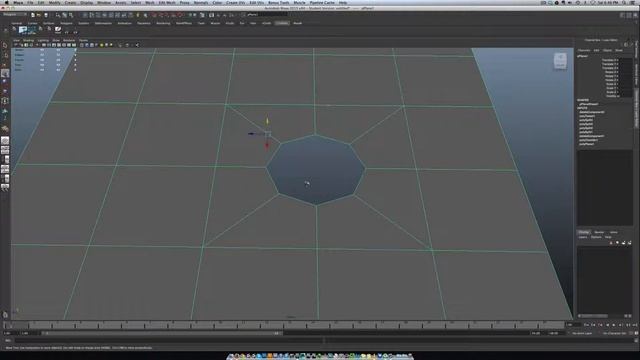Open the Bonus Tools menu
The image size is (640, 360).
click(x=279, y=2)
